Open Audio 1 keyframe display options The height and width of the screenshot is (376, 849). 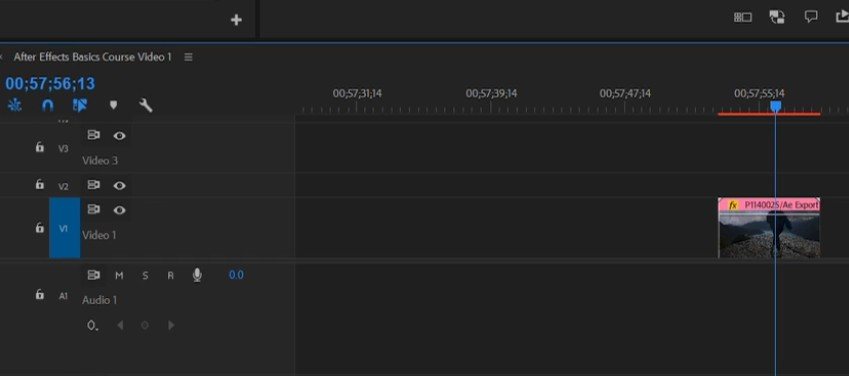pyautogui.click(x=93, y=326)
